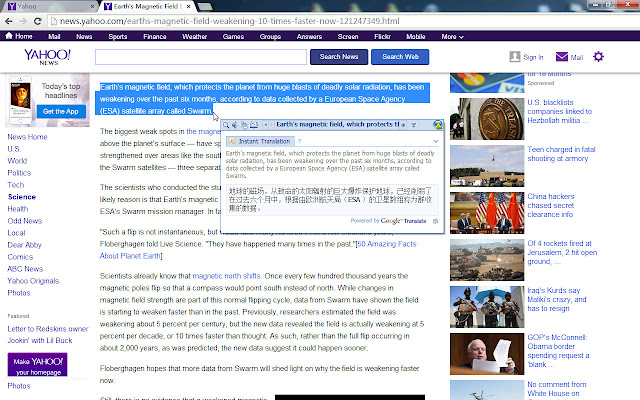Screen dimensions: 640x400
Task: Collapse the Instant Translation panel chevron
Action: click(433, 141)
